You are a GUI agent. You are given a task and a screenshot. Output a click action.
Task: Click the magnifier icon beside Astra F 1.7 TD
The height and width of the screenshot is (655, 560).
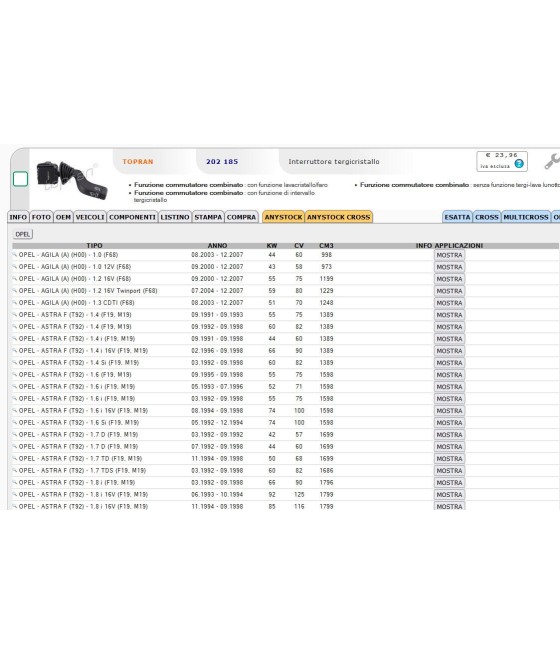(15, 458)
